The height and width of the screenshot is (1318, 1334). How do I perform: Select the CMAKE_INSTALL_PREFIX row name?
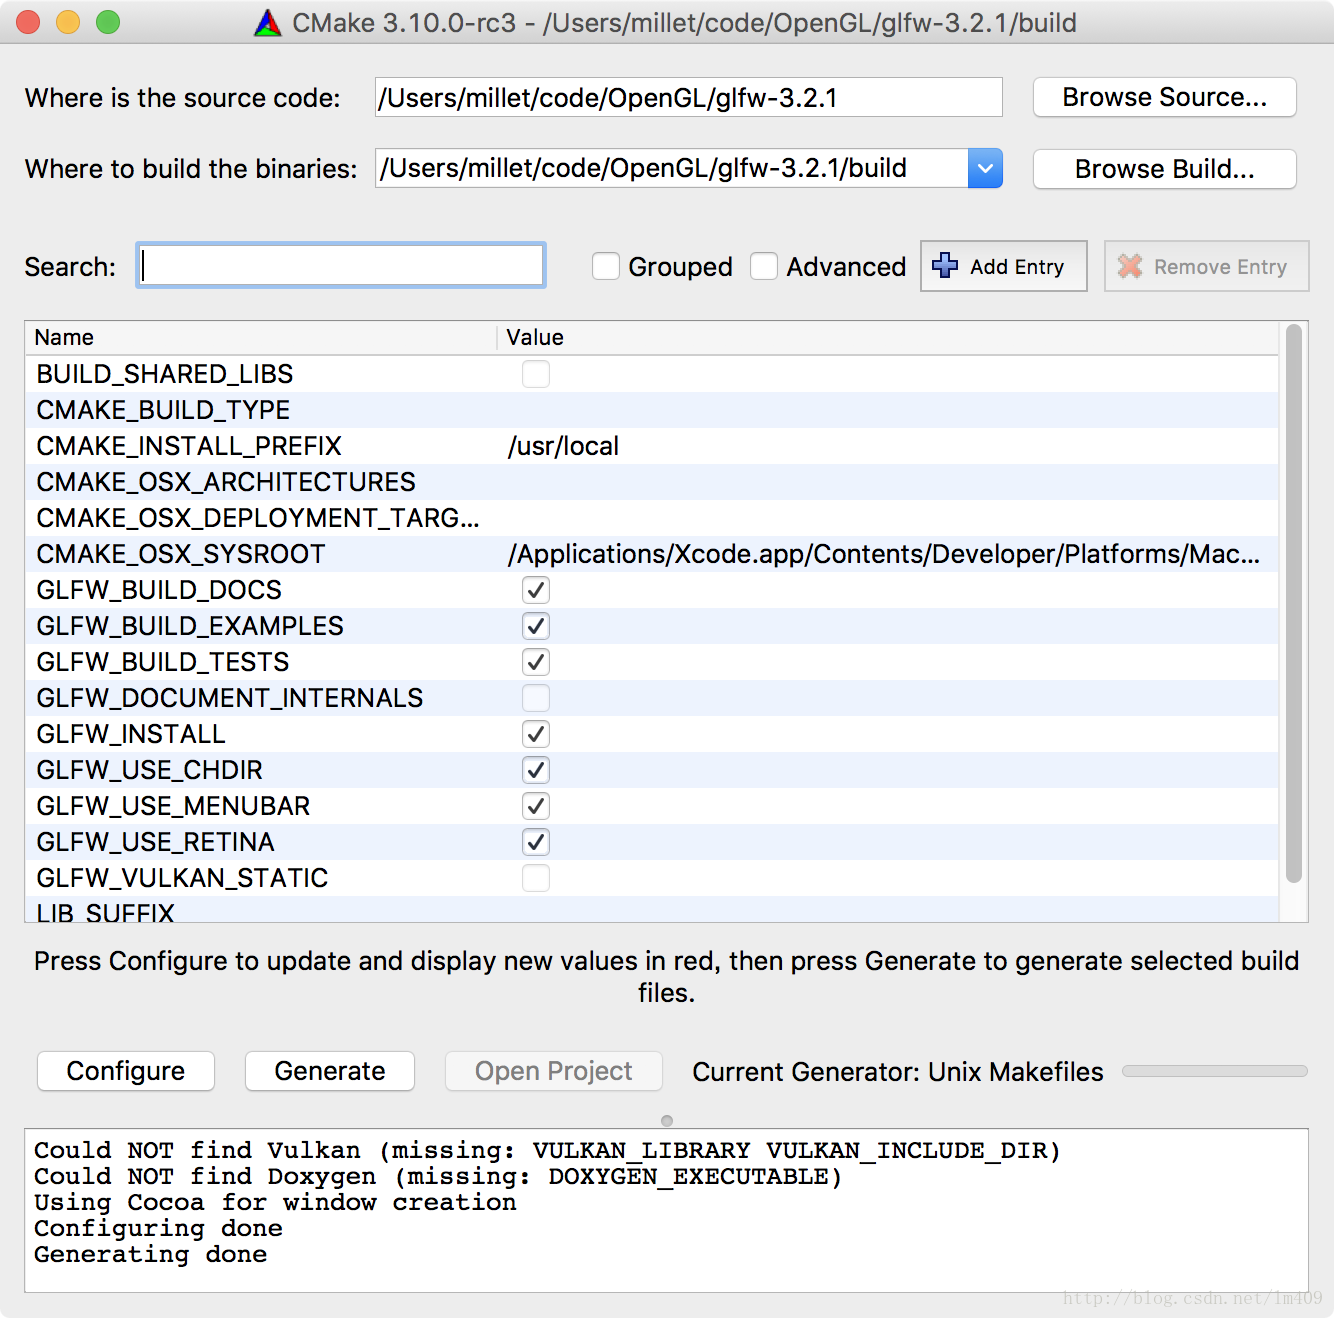(189, 446)
